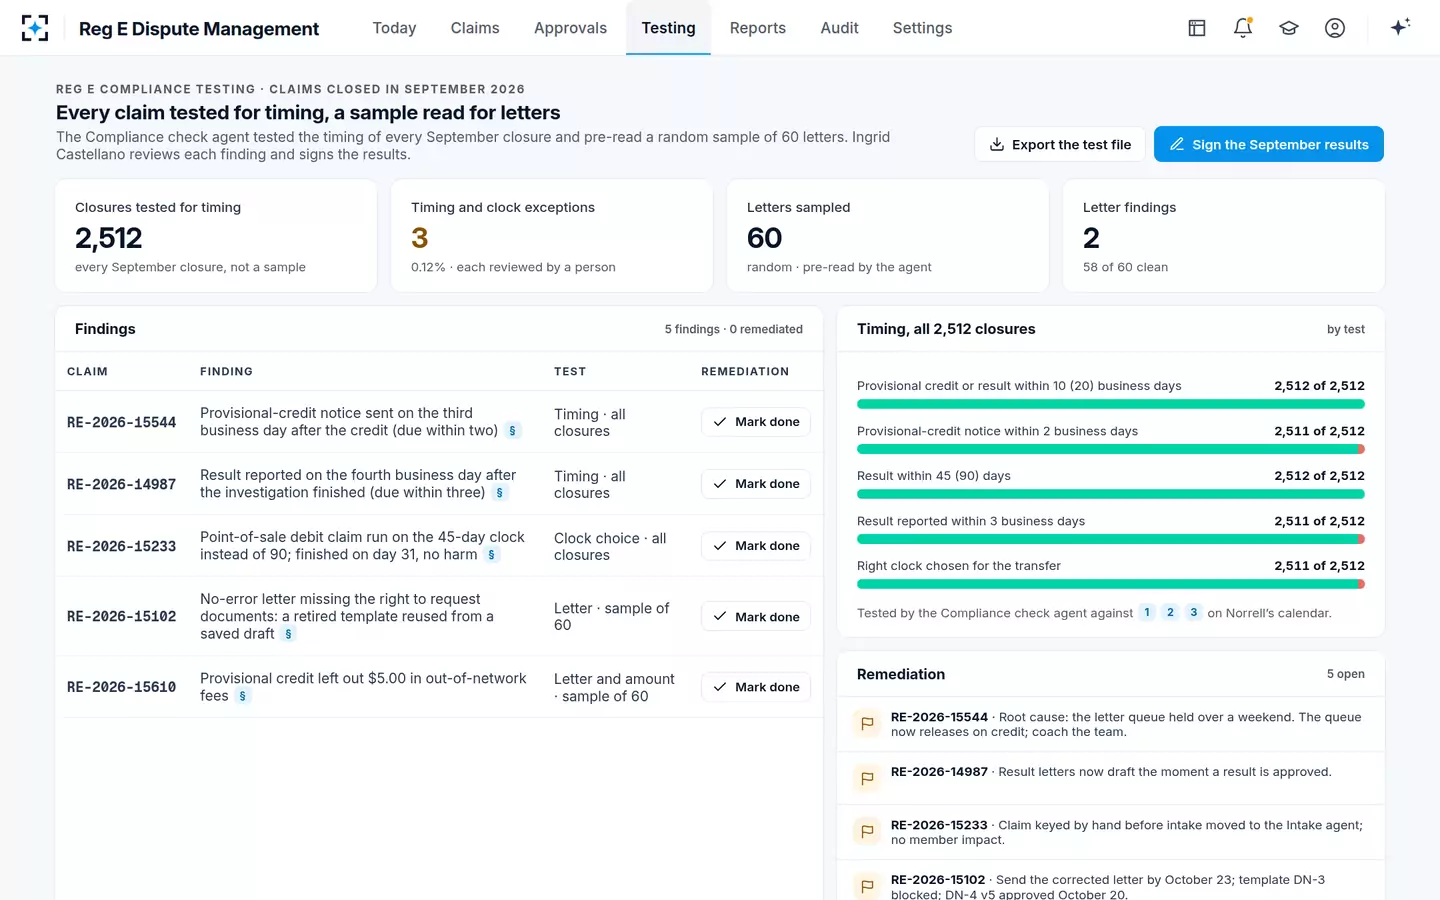
Task: Open citation icon on RE-2026-15102 finding
Action: pyautogui.click(x=288, y=634)
